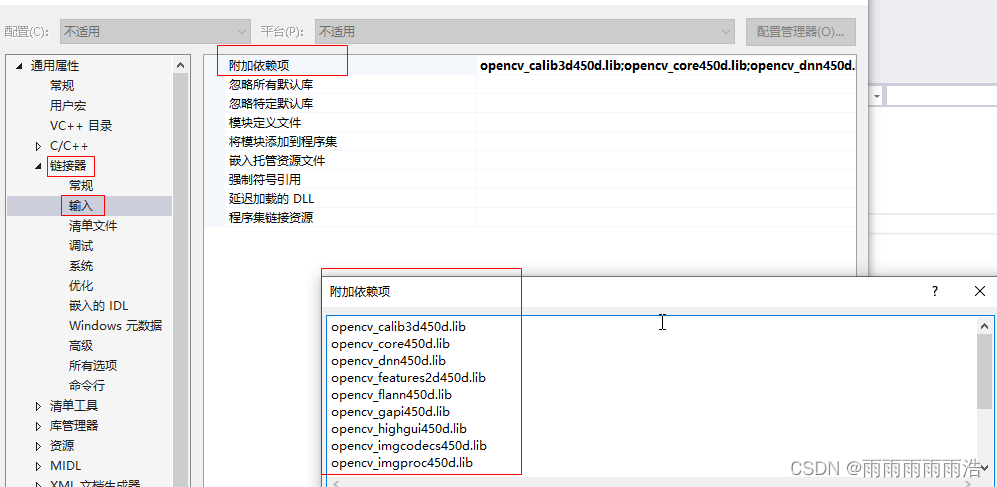The image size is (997, 487).
Task: Select 常规 under 通用属性
Action: click(62, 86)
